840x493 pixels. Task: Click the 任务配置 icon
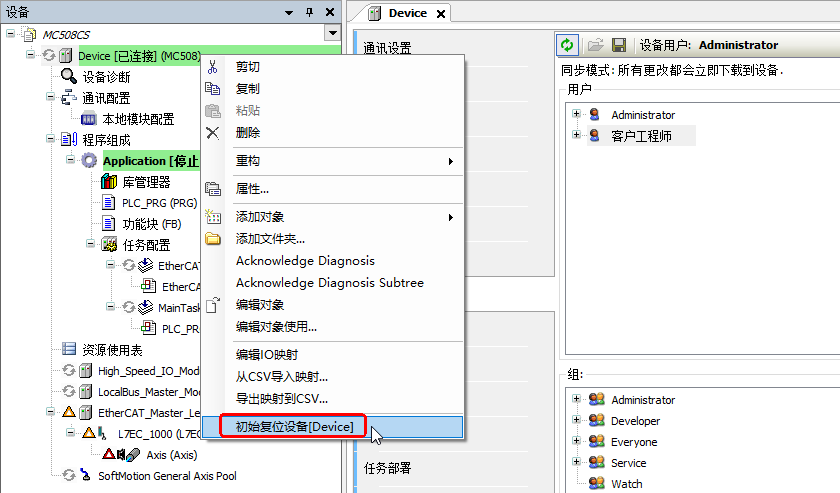click(109, 244)
